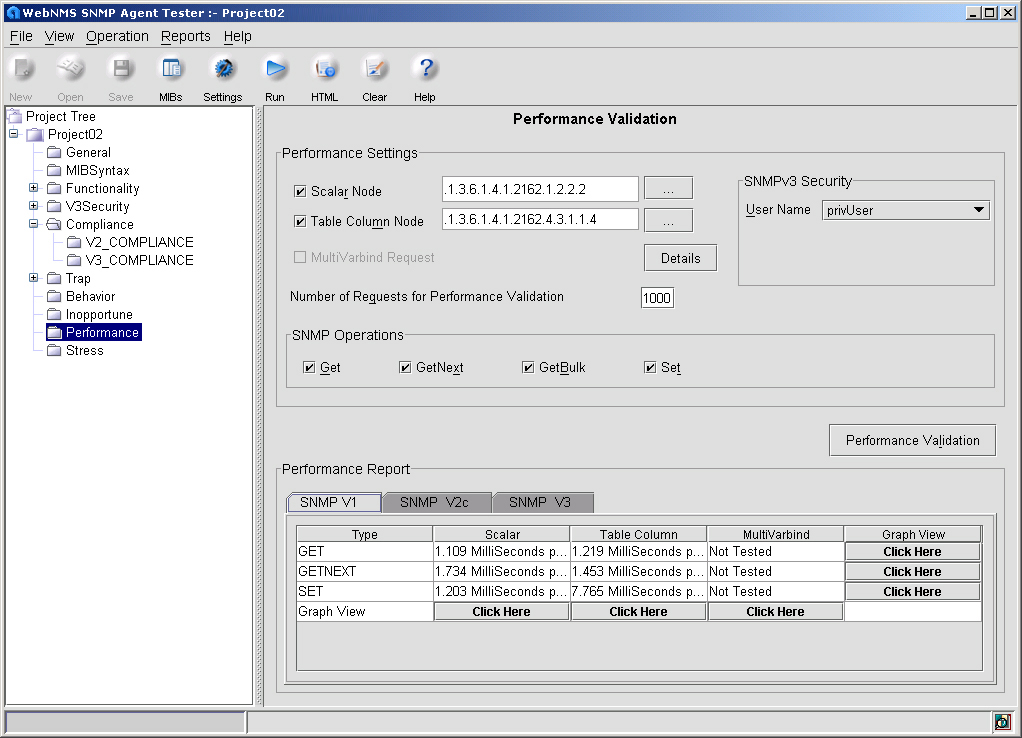Screen dimensions: 1022x738
Task: Open the Reports menu
Action: point(186,37)
